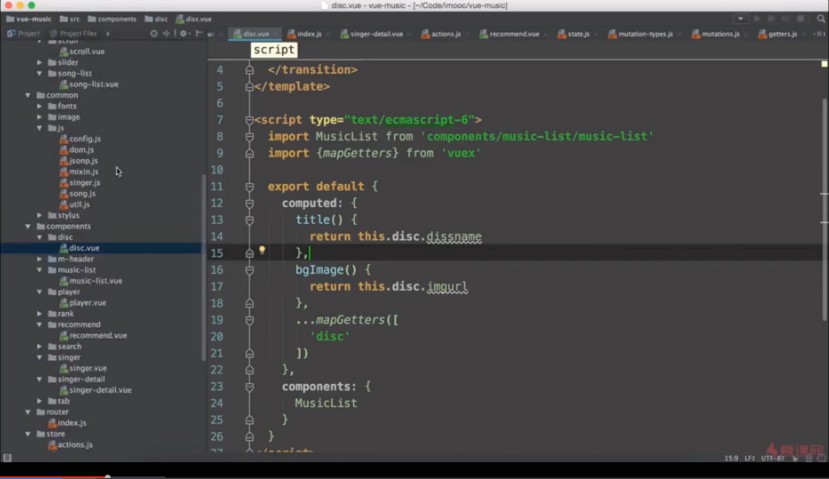The image size is (829, 479).
Task: Collapse the components folder arrow
Action: pos(28,226)
